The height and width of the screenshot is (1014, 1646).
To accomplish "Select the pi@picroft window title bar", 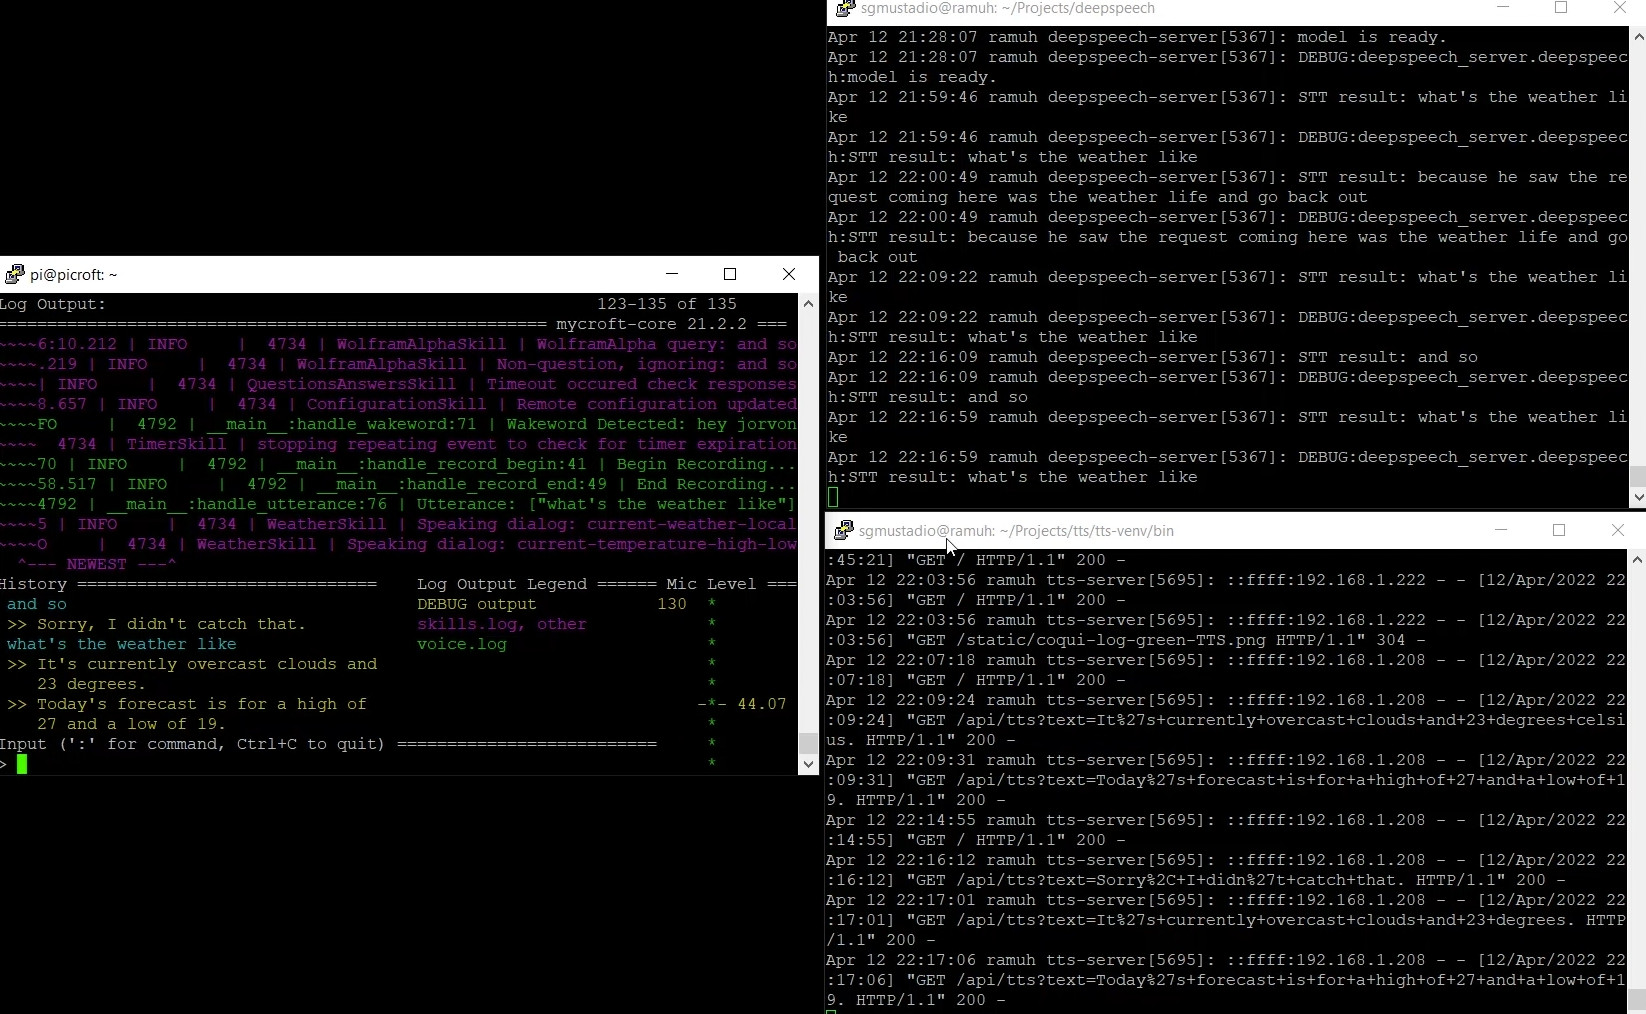I will [x=300, y=274].
